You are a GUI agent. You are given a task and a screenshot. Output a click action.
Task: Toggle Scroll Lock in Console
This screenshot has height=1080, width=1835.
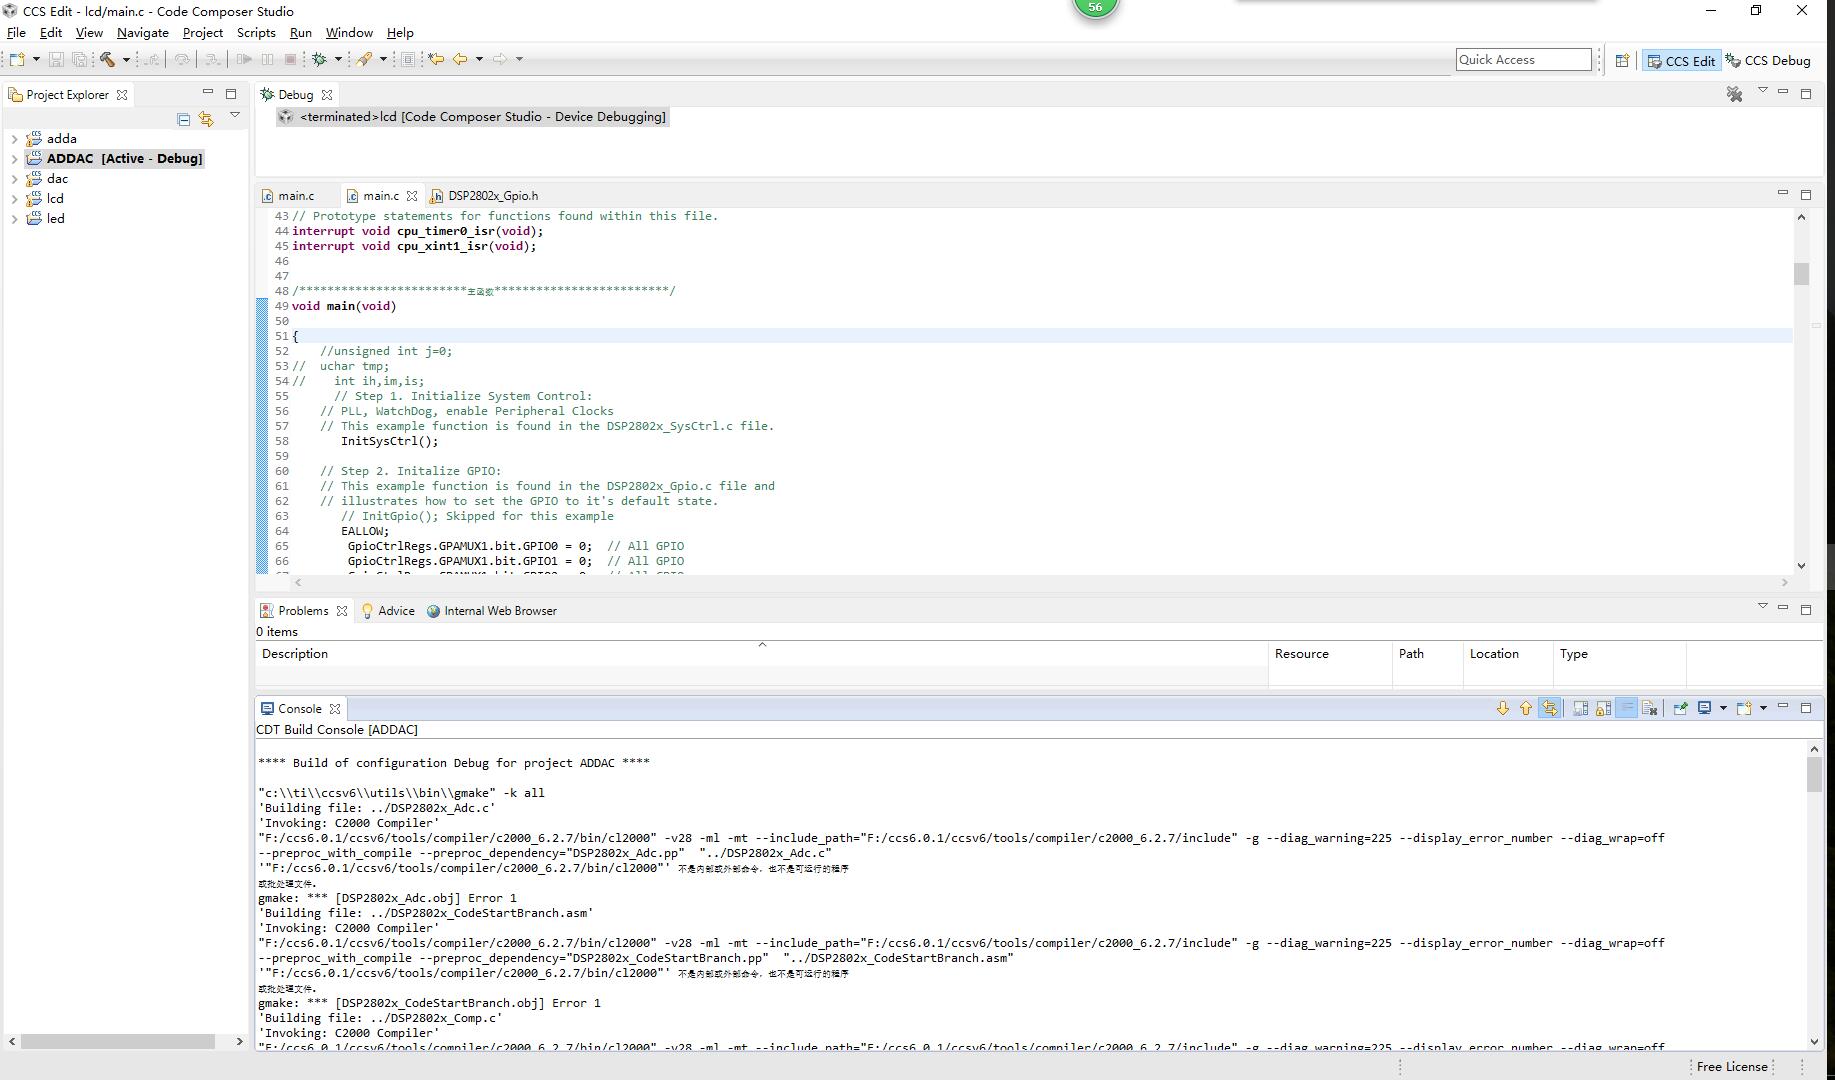pos(1603,708)
